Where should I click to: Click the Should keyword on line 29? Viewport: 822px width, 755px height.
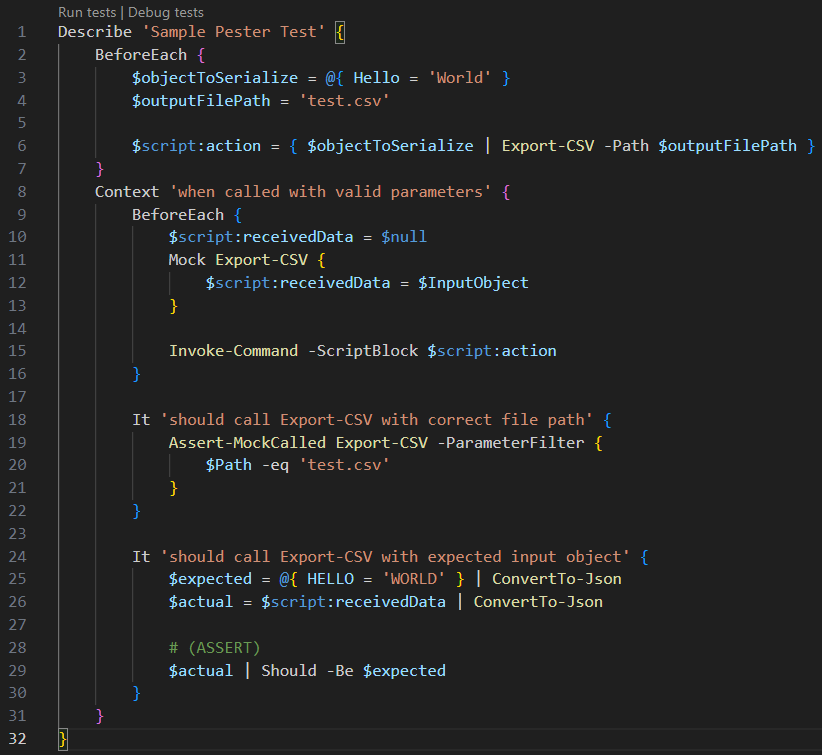tap(289, 669)
